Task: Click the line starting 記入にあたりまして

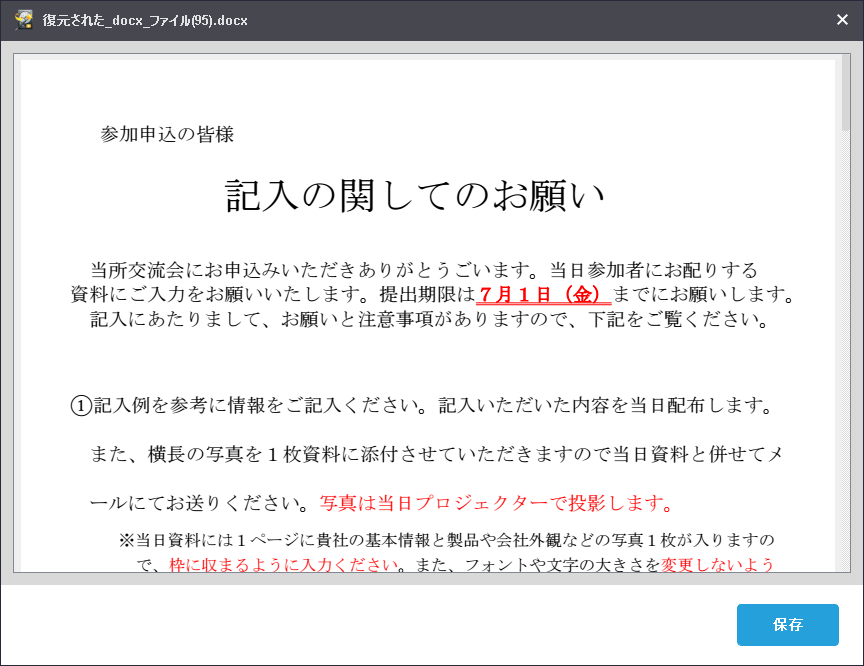Action: coord(429,320)
